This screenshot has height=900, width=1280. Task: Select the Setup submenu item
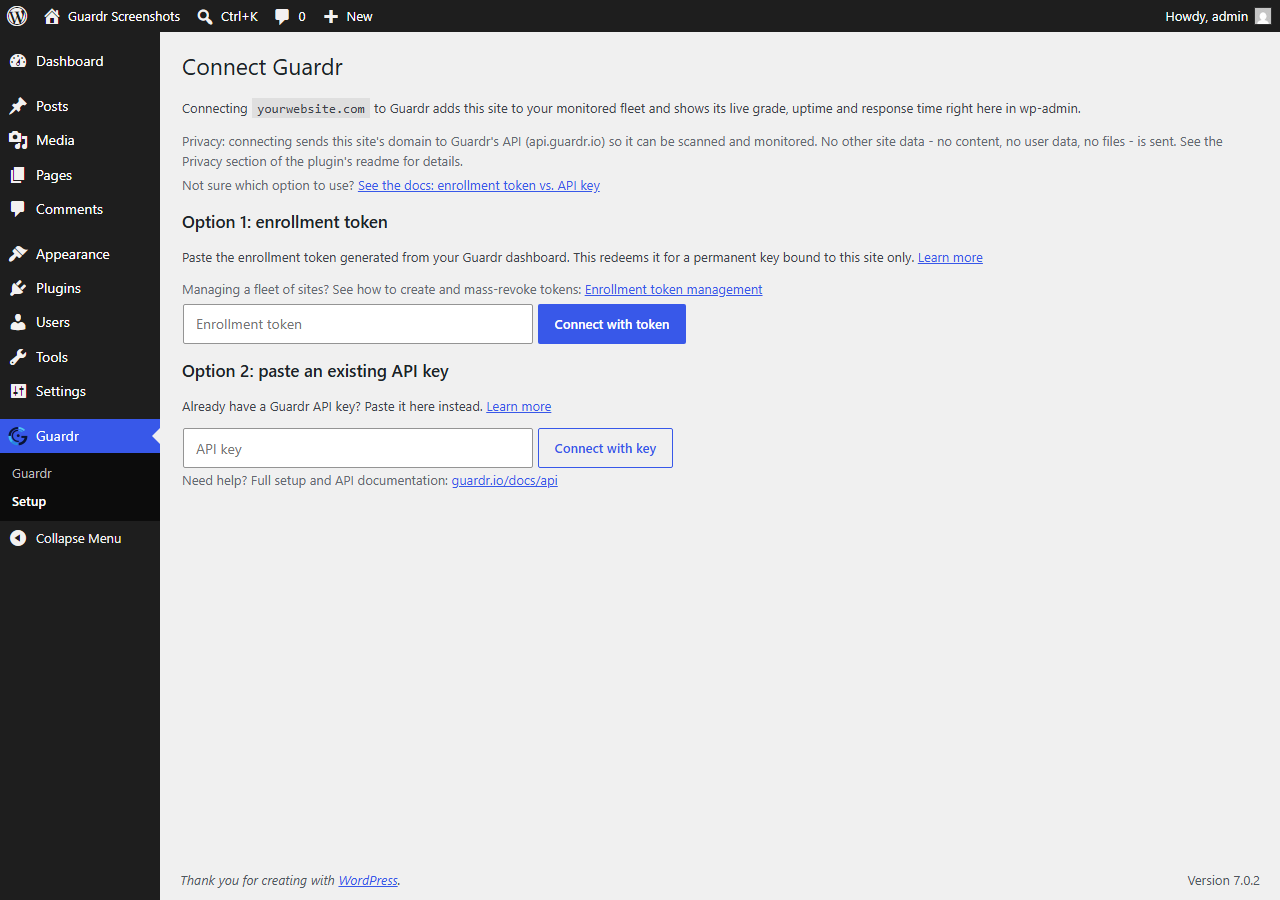(29, 501)
